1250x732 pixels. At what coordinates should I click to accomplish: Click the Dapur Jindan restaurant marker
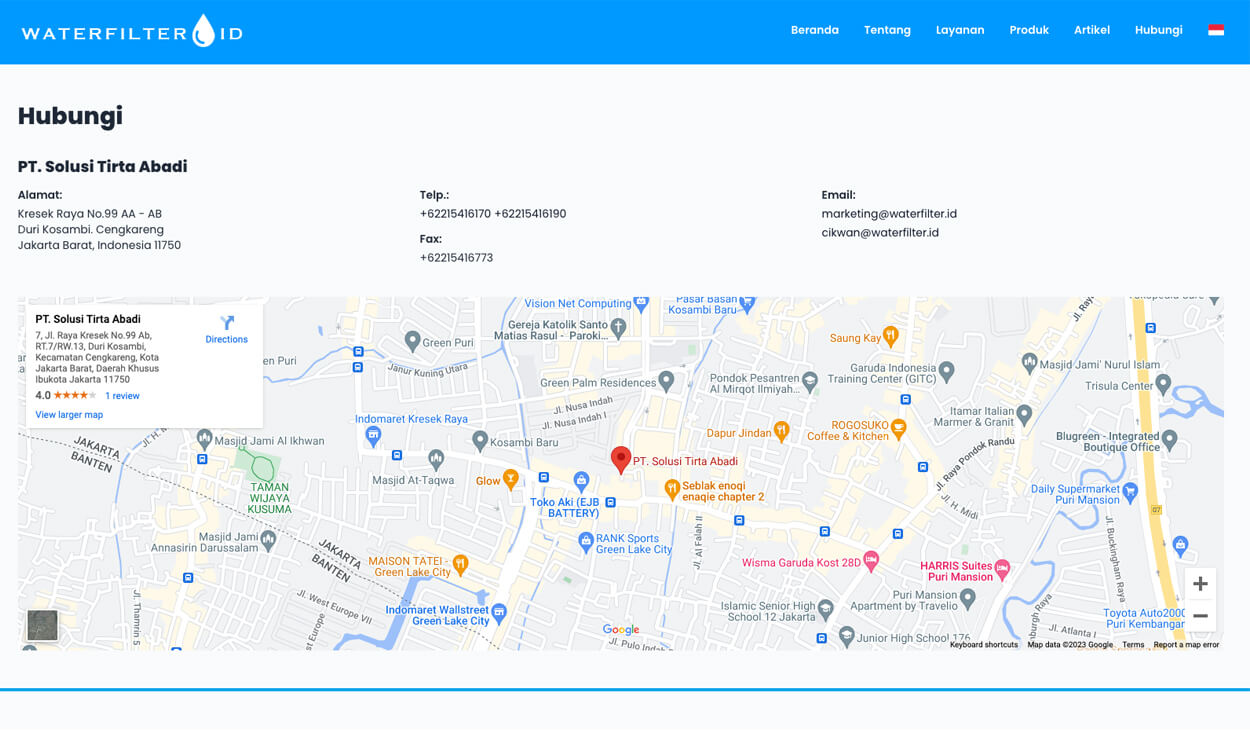click(781, 430)
